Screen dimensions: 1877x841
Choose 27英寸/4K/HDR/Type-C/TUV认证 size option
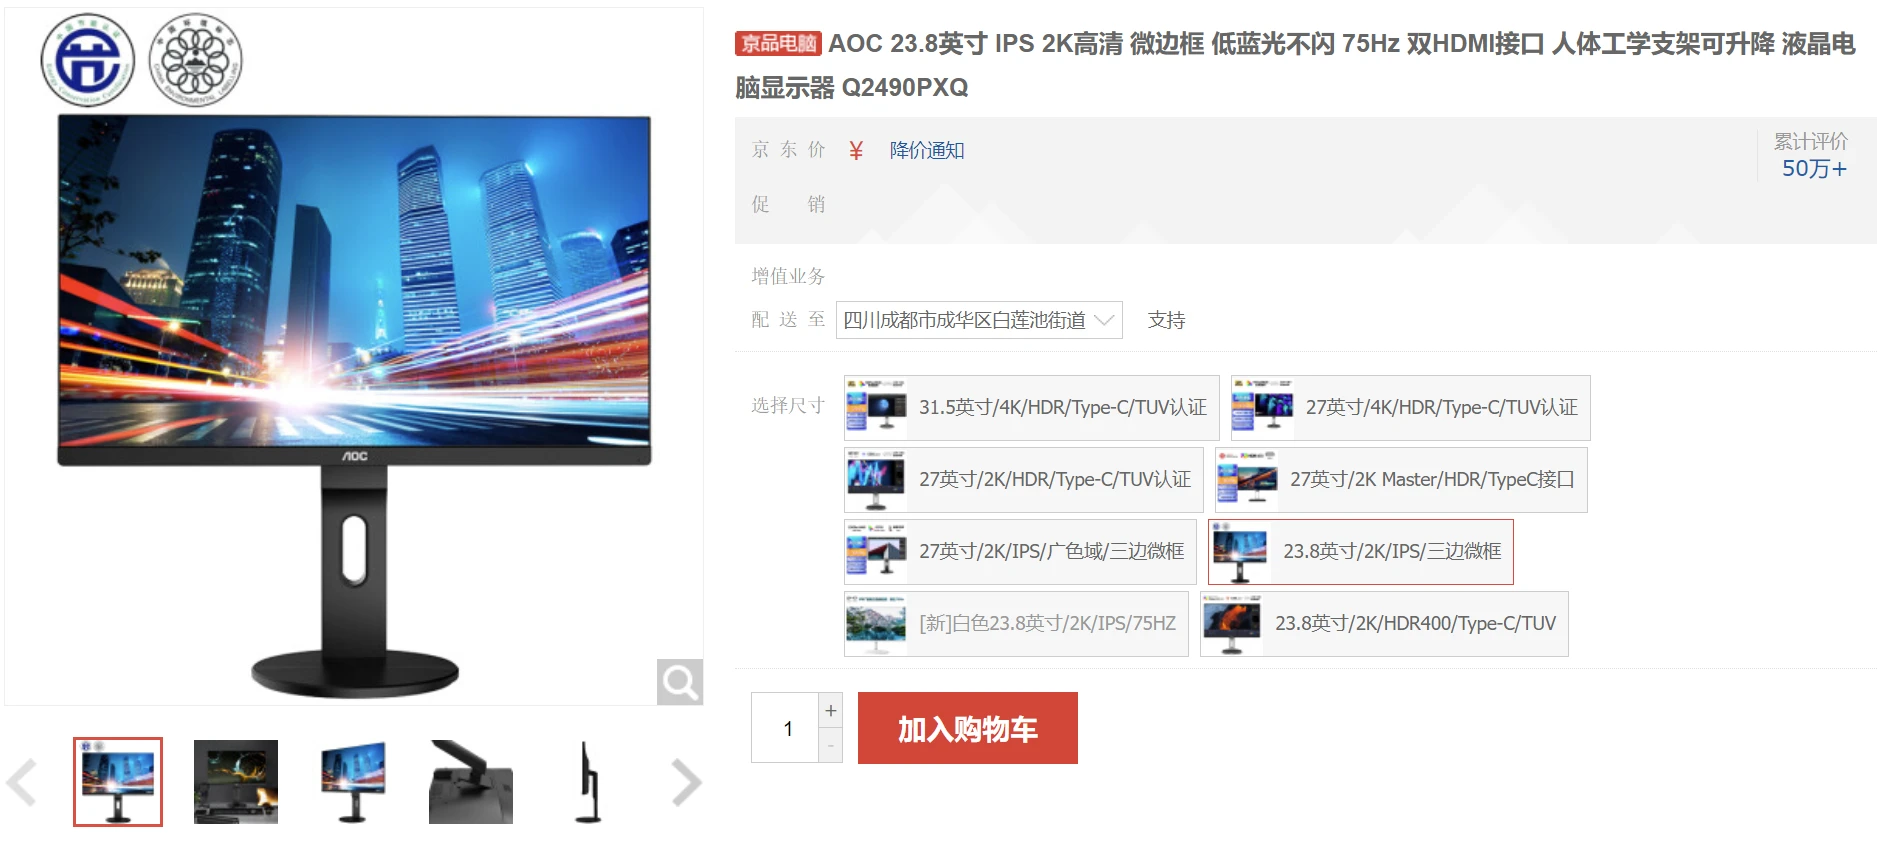click(x=1410, y=408)
